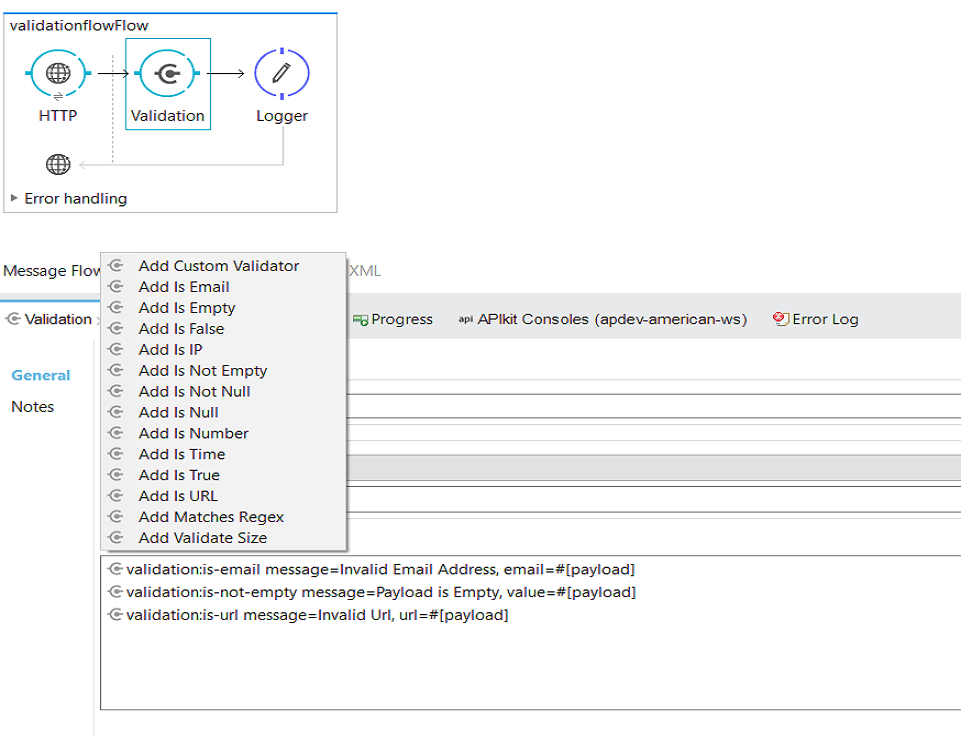Open the Message Flow tab
This screenshot has width=961, height=736.
pos(50,271)
